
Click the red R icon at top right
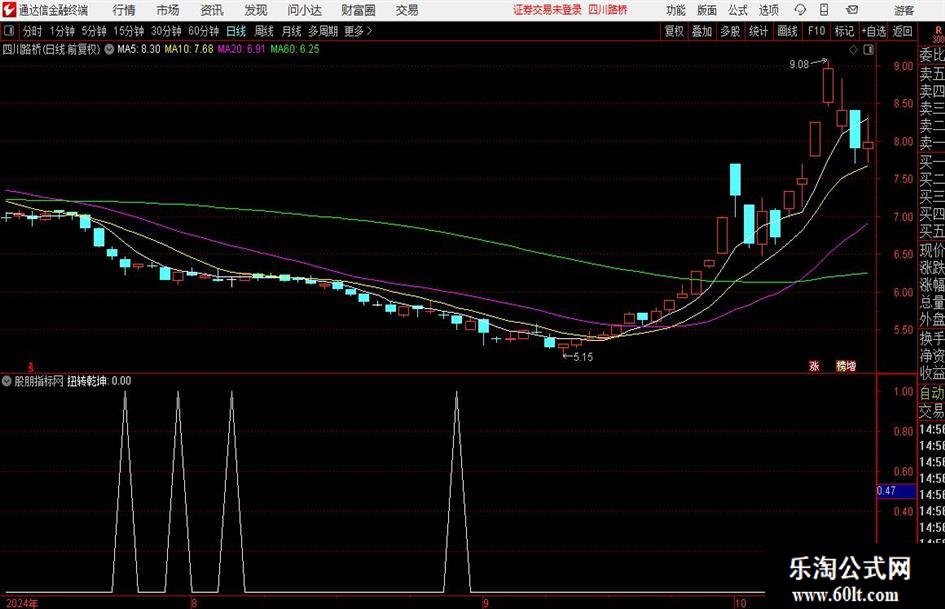tap(938, 30)
